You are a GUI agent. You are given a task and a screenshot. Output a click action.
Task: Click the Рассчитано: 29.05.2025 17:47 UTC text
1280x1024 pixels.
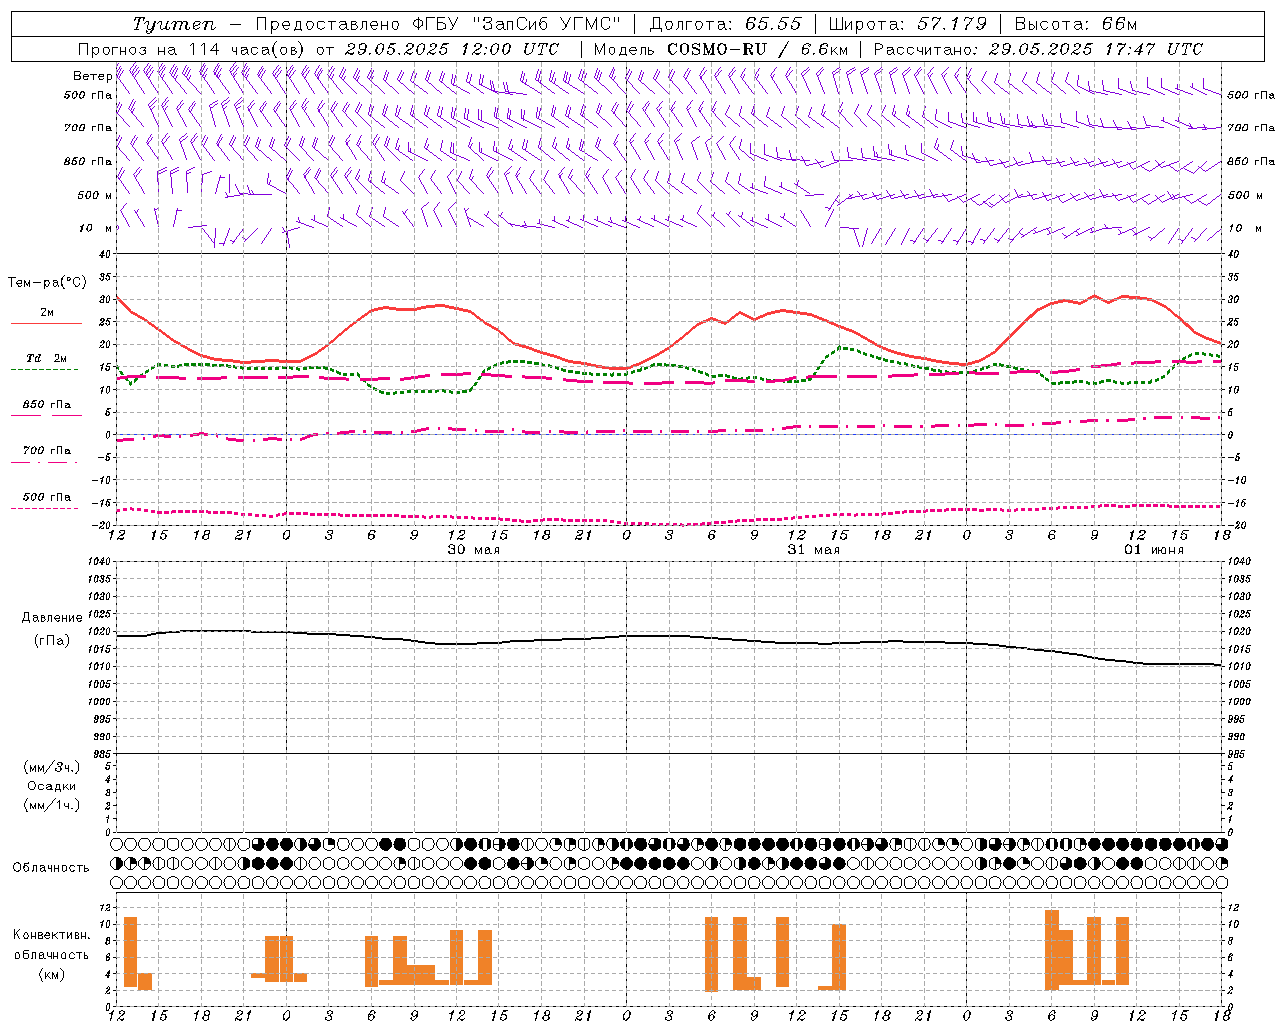(1038, 49)
